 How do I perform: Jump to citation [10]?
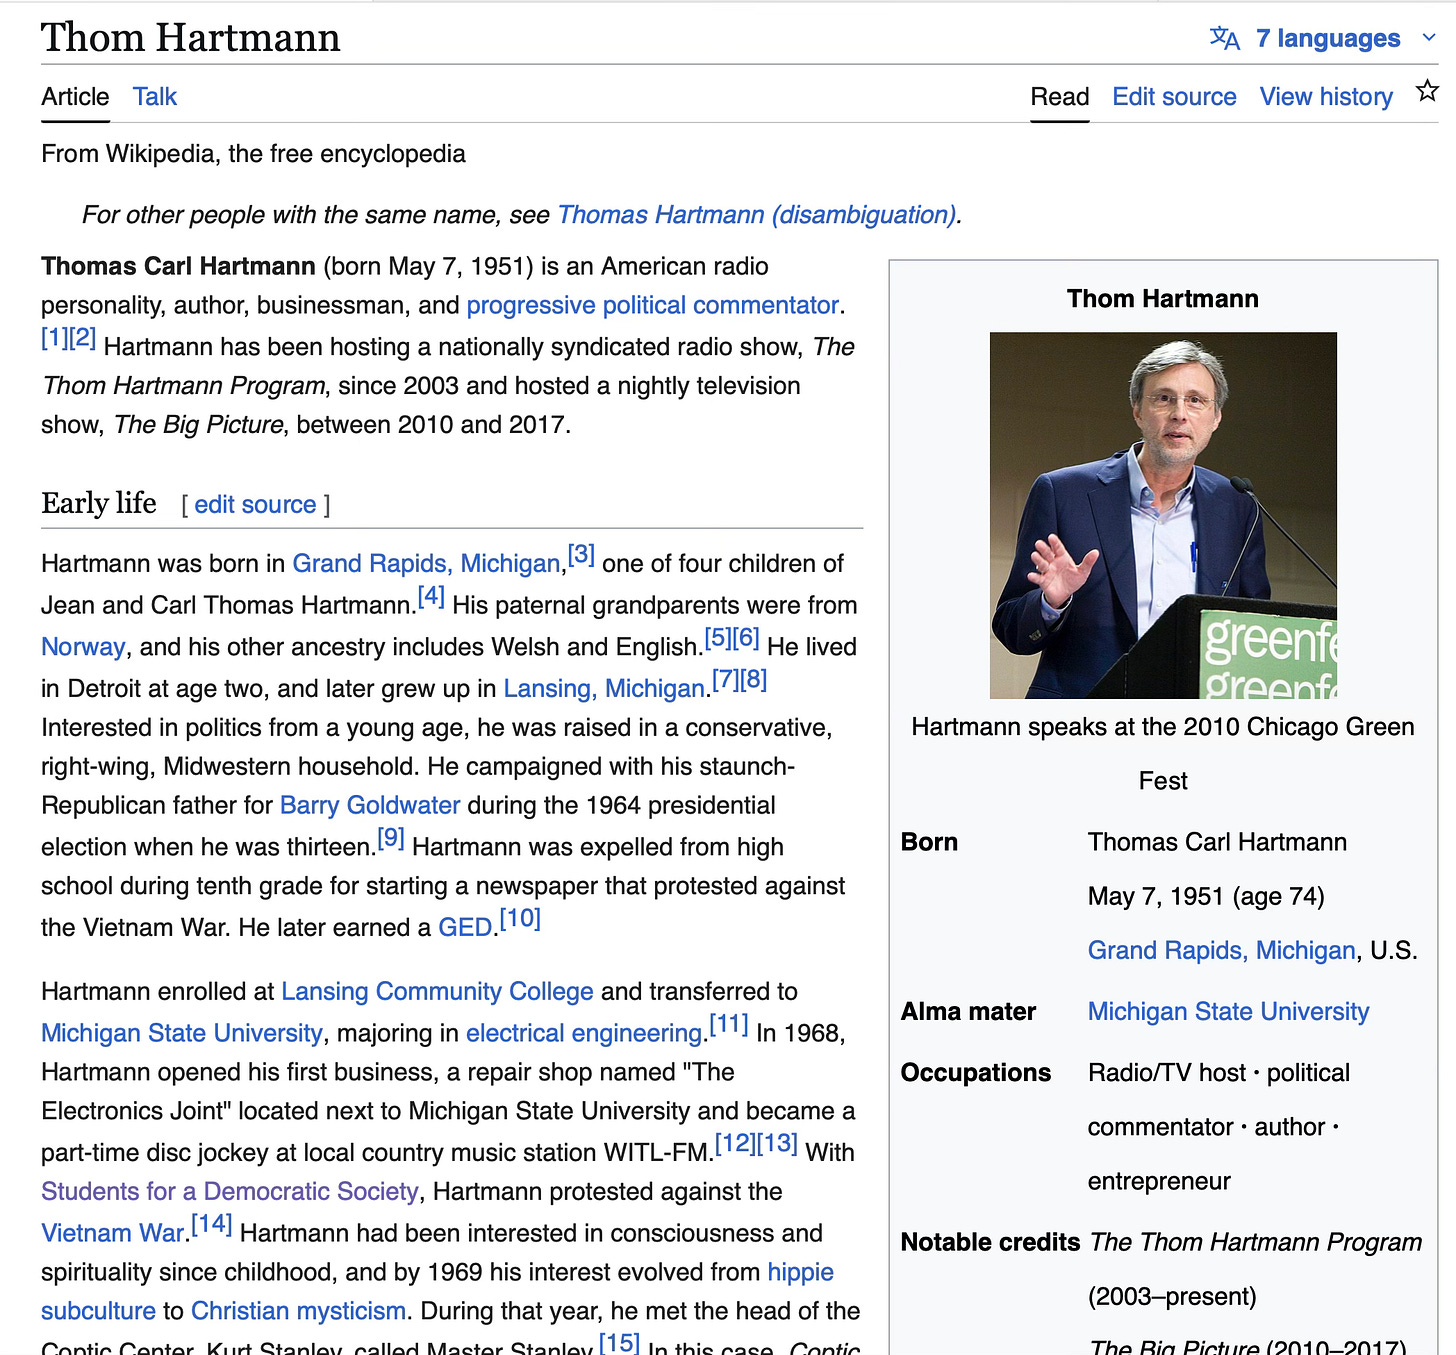tap(520, 919)
